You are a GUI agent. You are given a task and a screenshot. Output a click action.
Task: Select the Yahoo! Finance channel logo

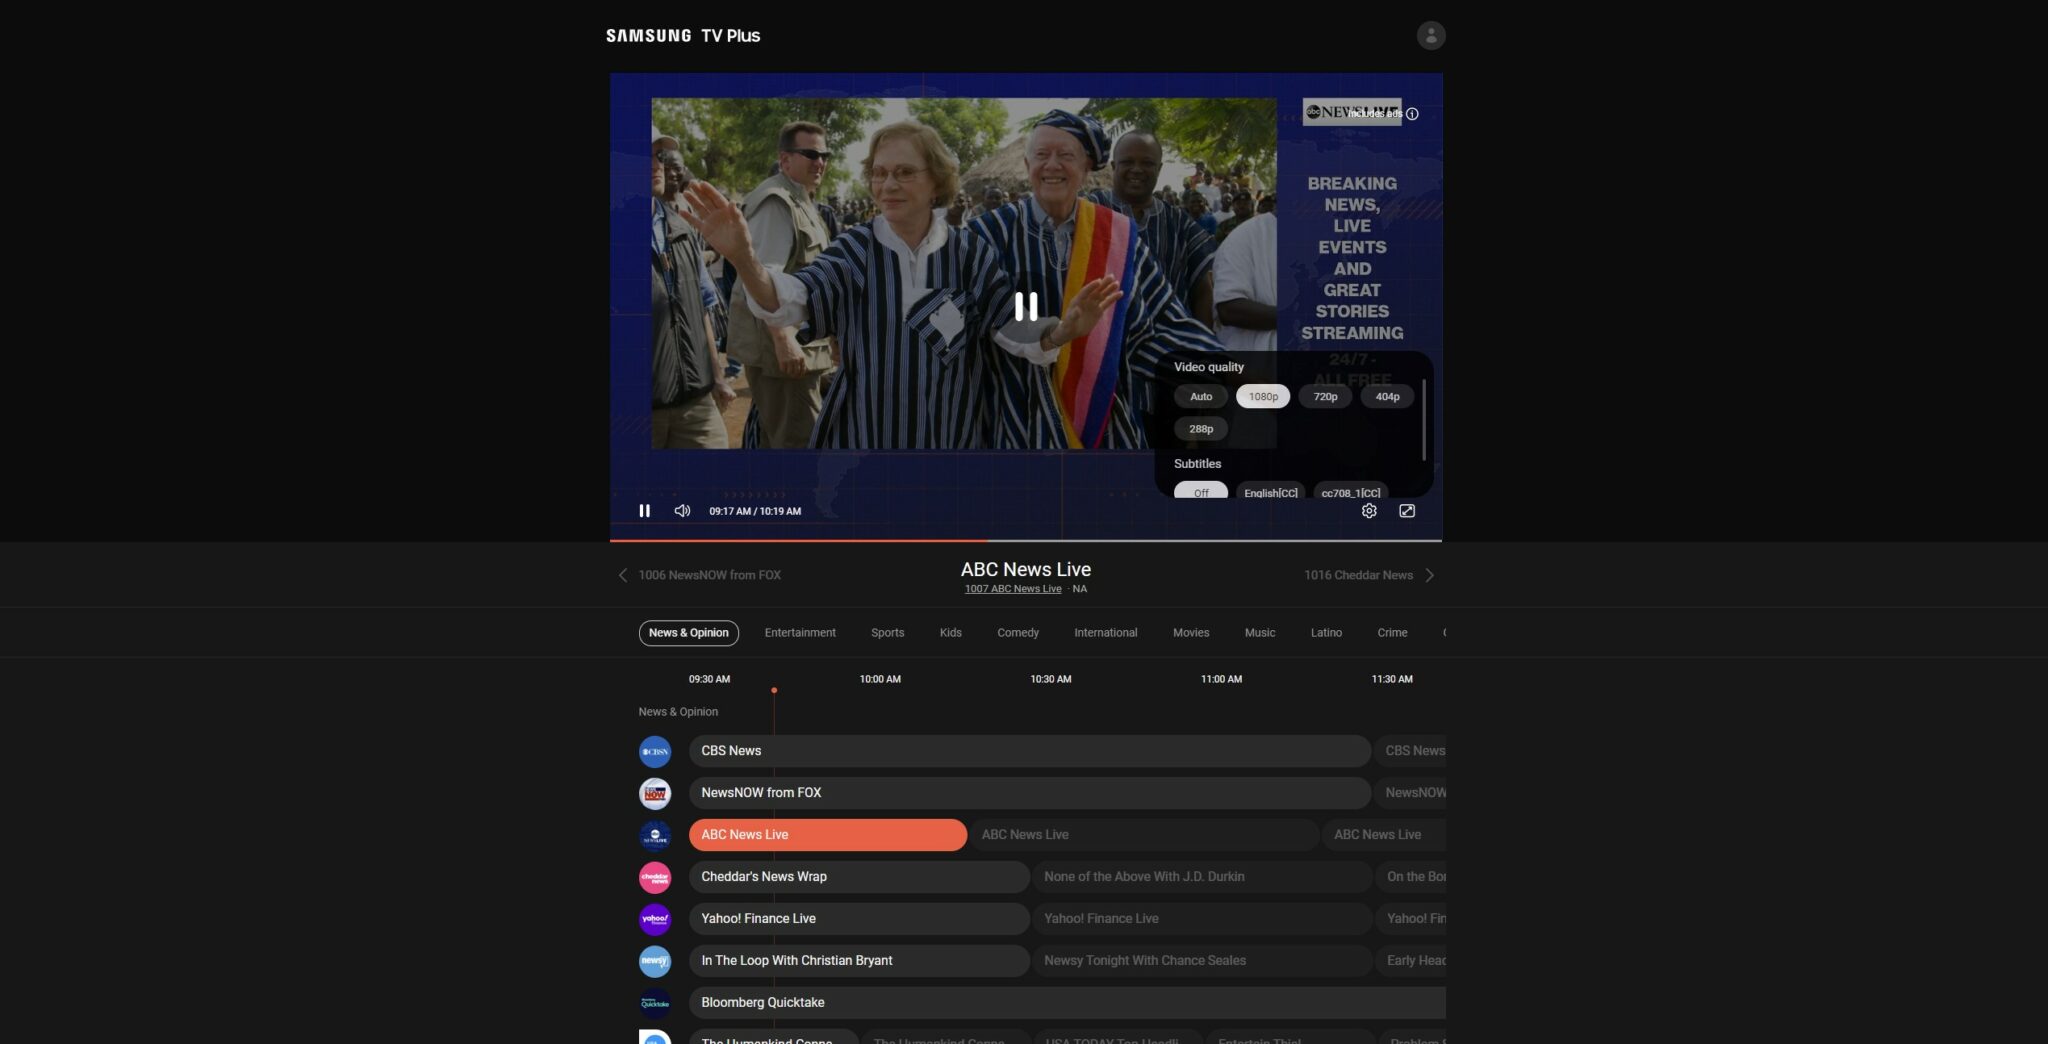(655, 918)
